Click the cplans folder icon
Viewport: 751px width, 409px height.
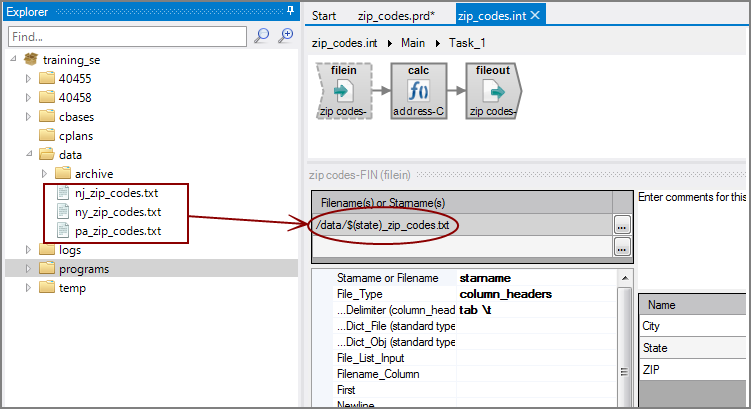tap(46, 136)
